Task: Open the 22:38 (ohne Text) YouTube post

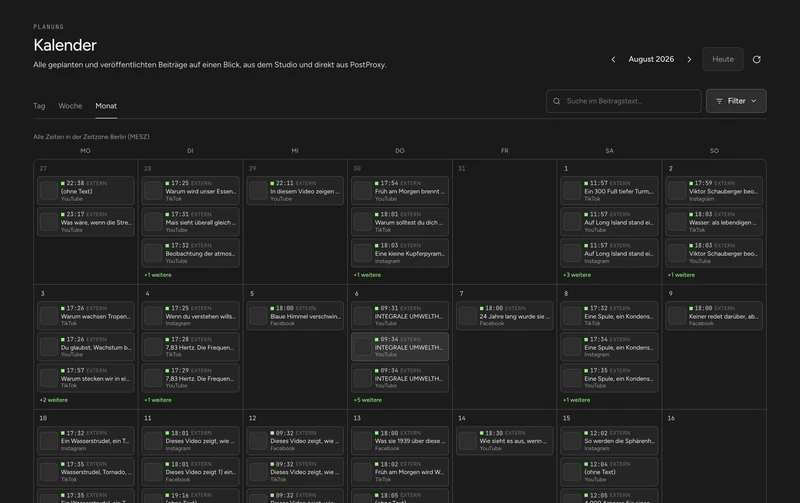Action: click(x=86, y=191)
